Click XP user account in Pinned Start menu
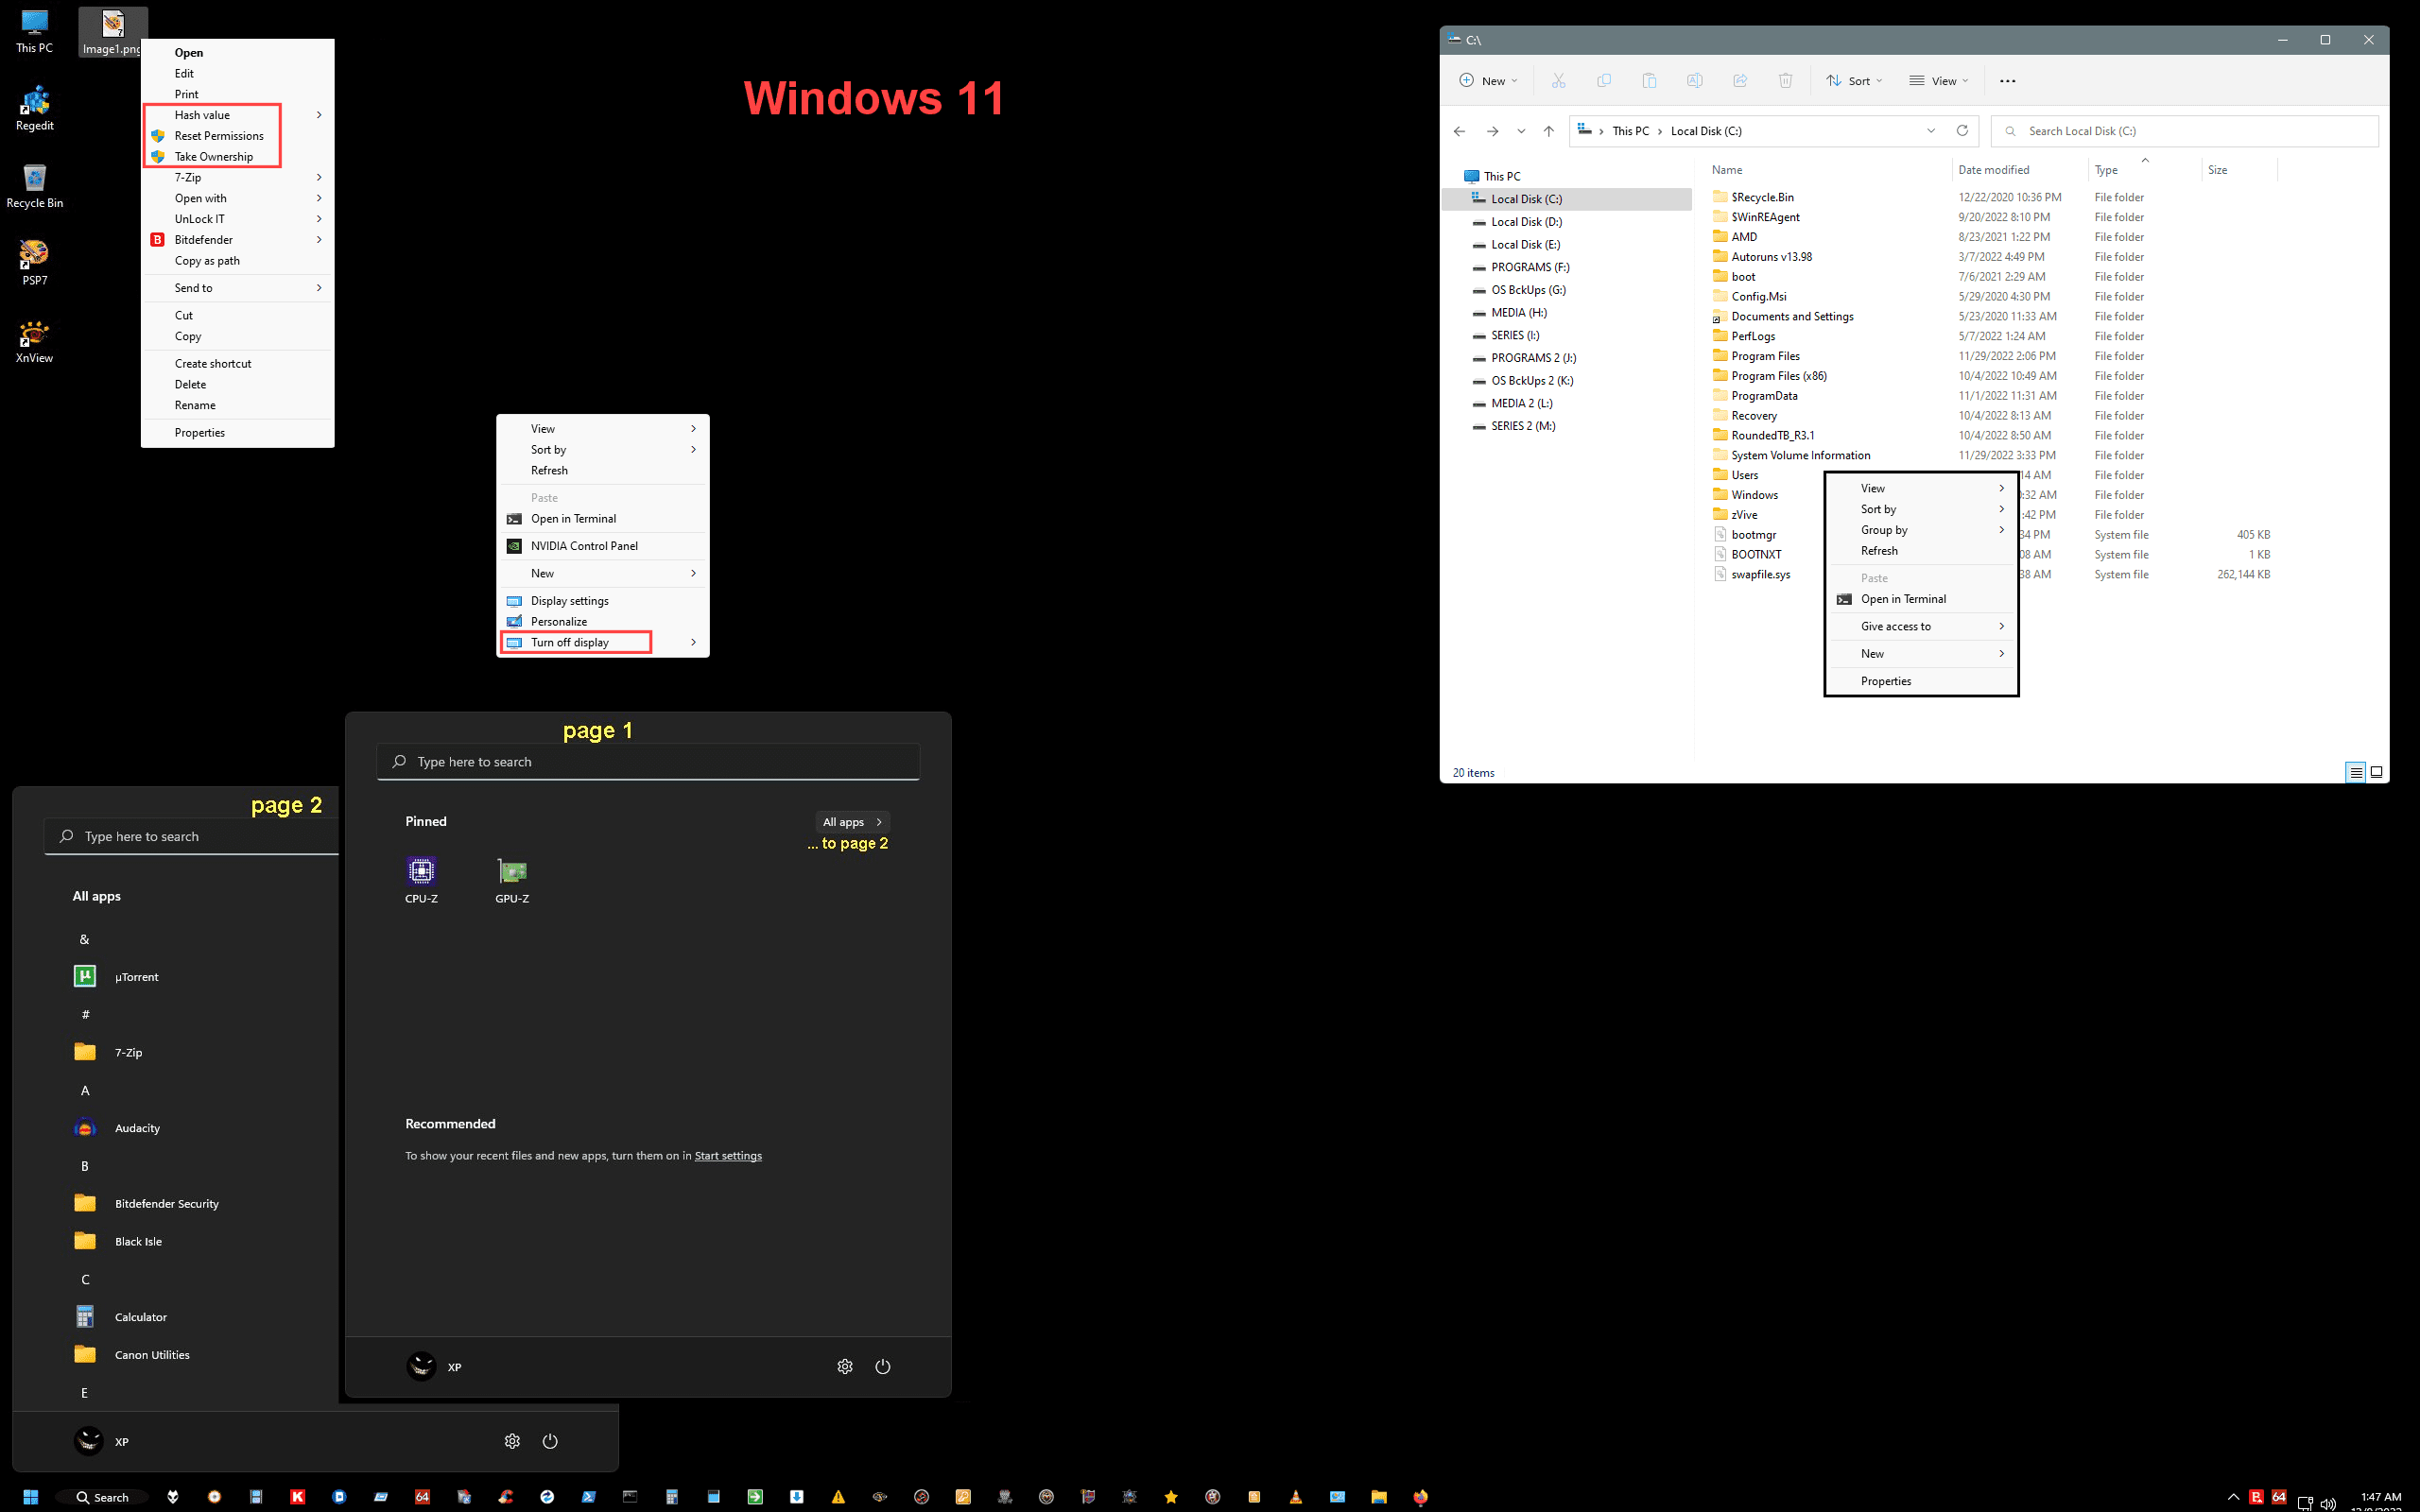The image size is (2420, 1512). [435, 1366]
